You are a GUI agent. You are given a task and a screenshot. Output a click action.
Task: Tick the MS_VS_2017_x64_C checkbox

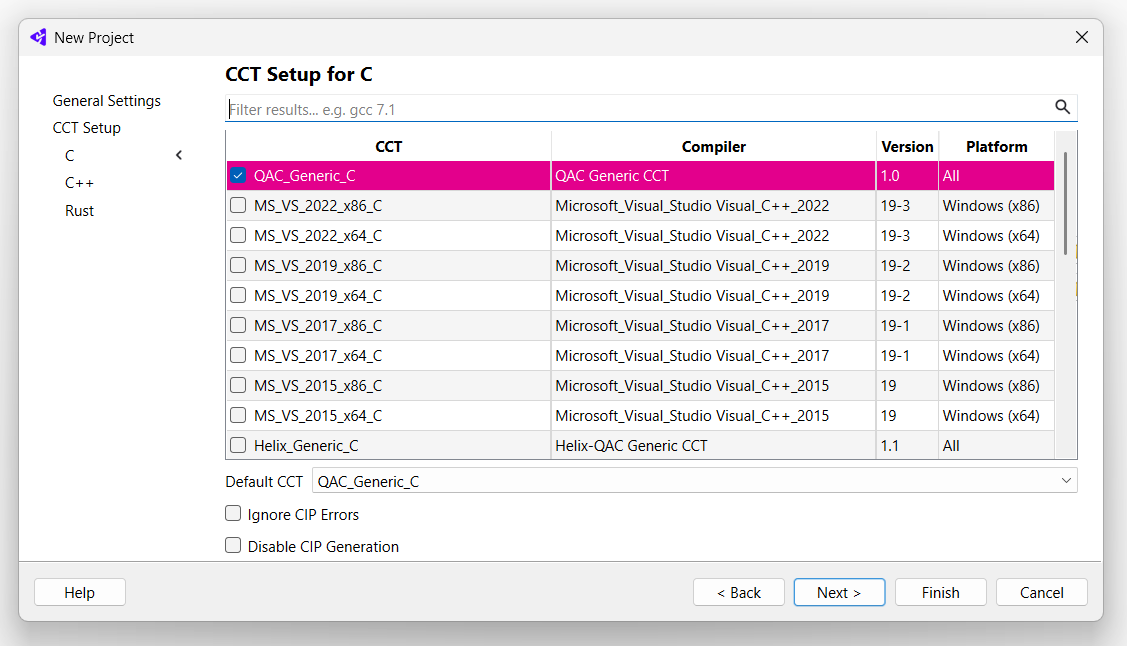coord(238,356)
